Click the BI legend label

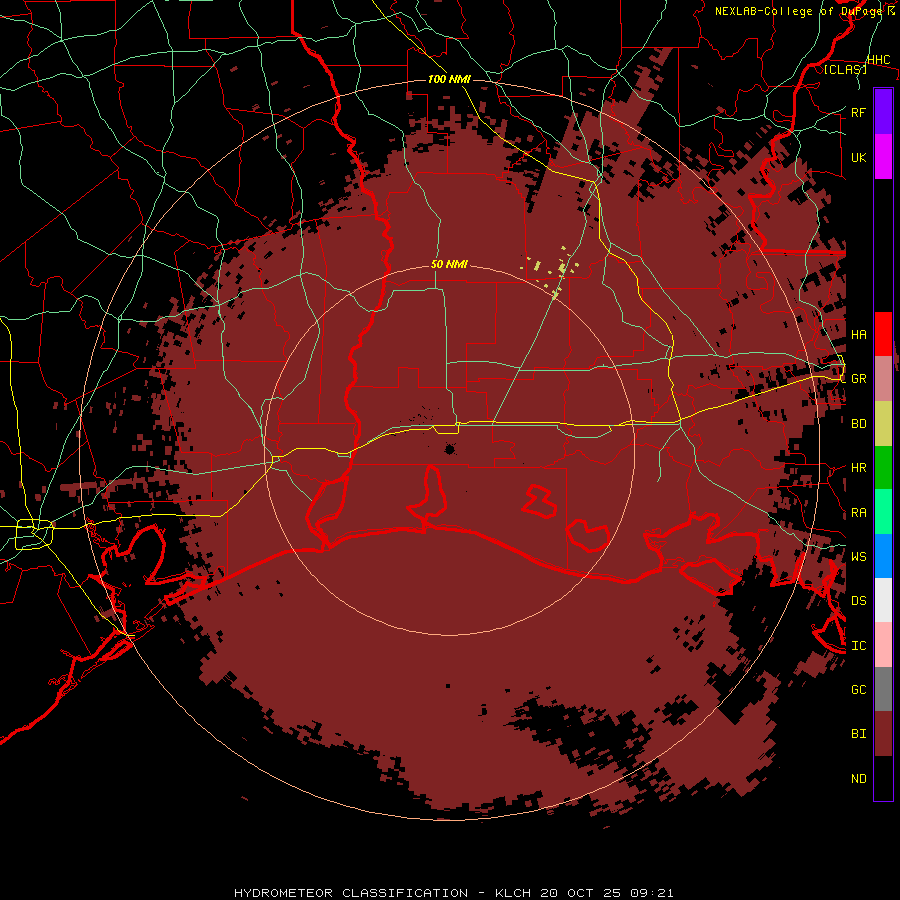tap(858, 734)
